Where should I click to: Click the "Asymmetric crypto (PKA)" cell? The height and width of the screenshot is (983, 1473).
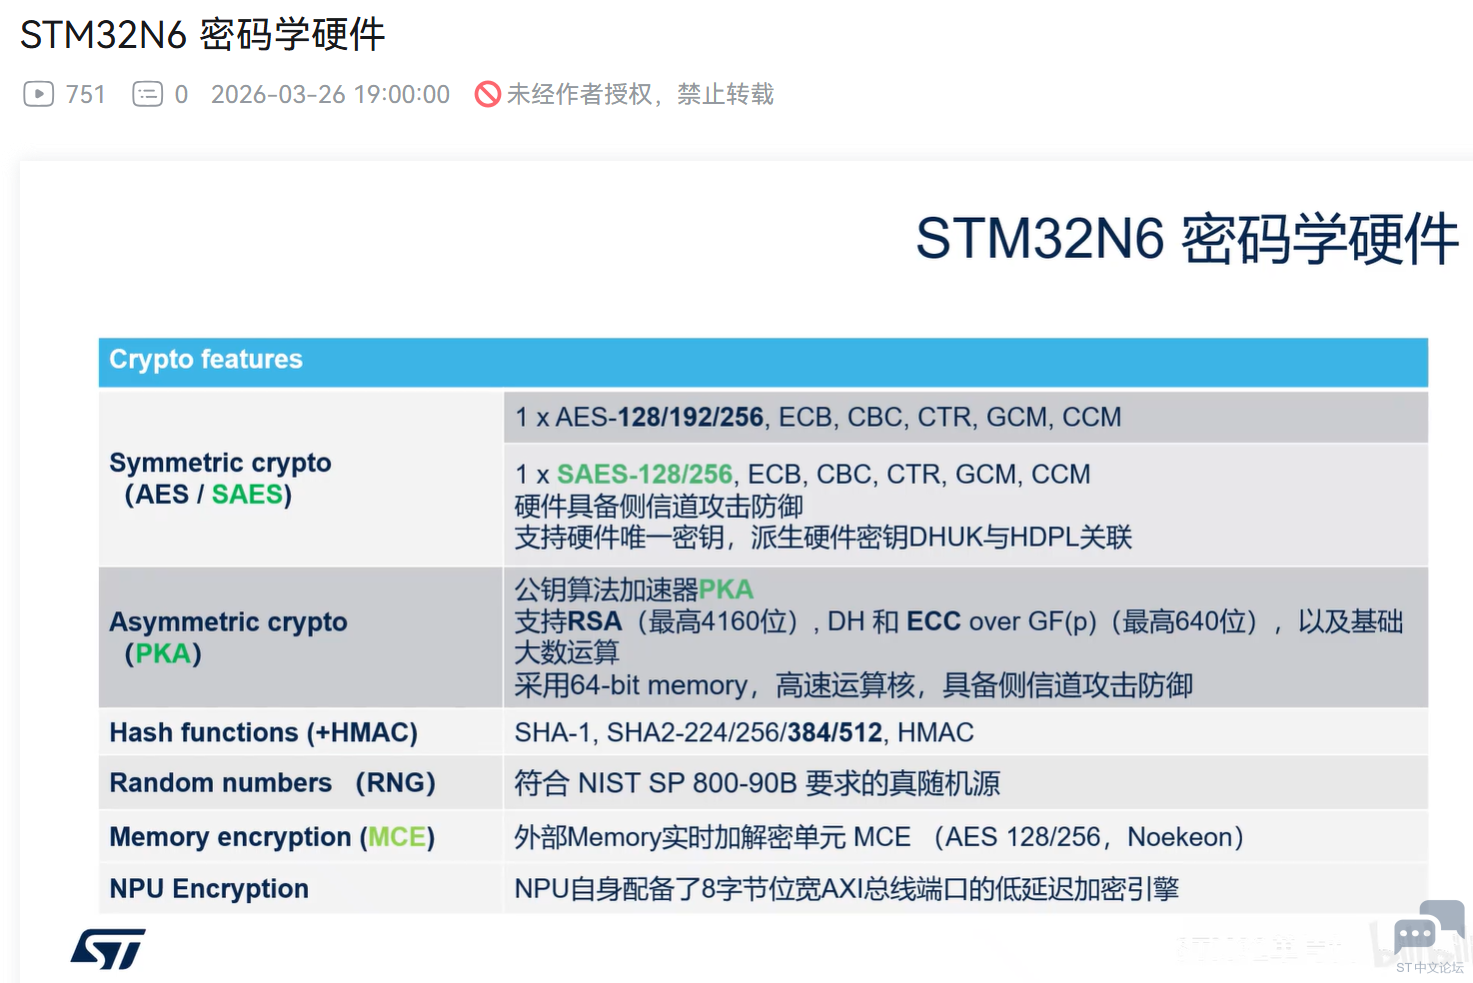(x=301, y=637)
